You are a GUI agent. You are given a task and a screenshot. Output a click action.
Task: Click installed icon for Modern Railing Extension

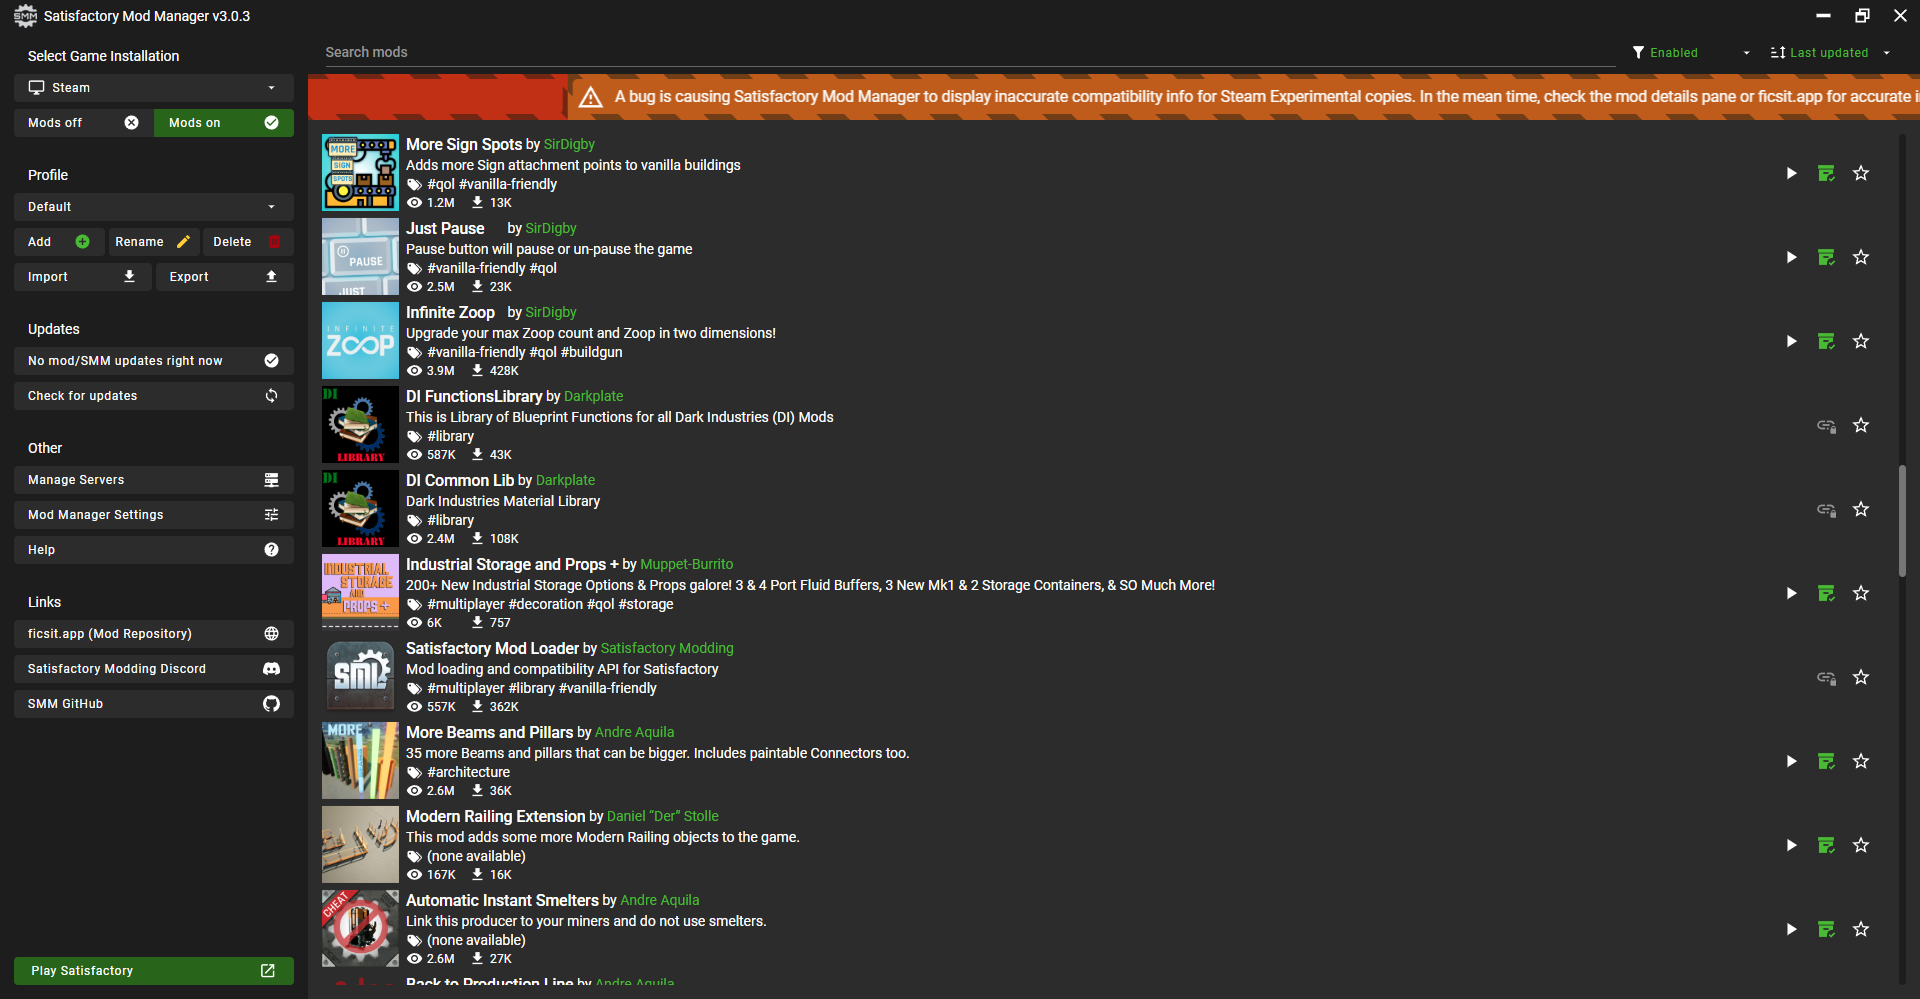pos(1826,845)
